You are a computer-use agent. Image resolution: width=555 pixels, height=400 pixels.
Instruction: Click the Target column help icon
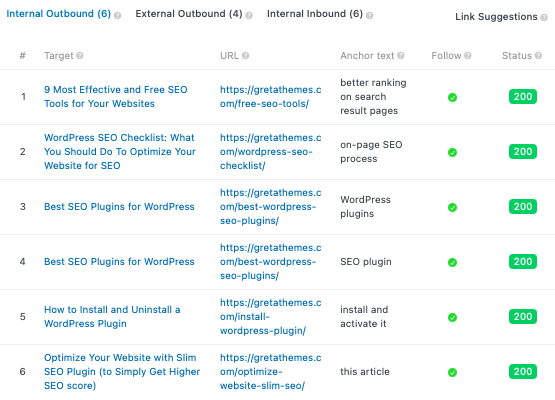(x=80, y=56)
